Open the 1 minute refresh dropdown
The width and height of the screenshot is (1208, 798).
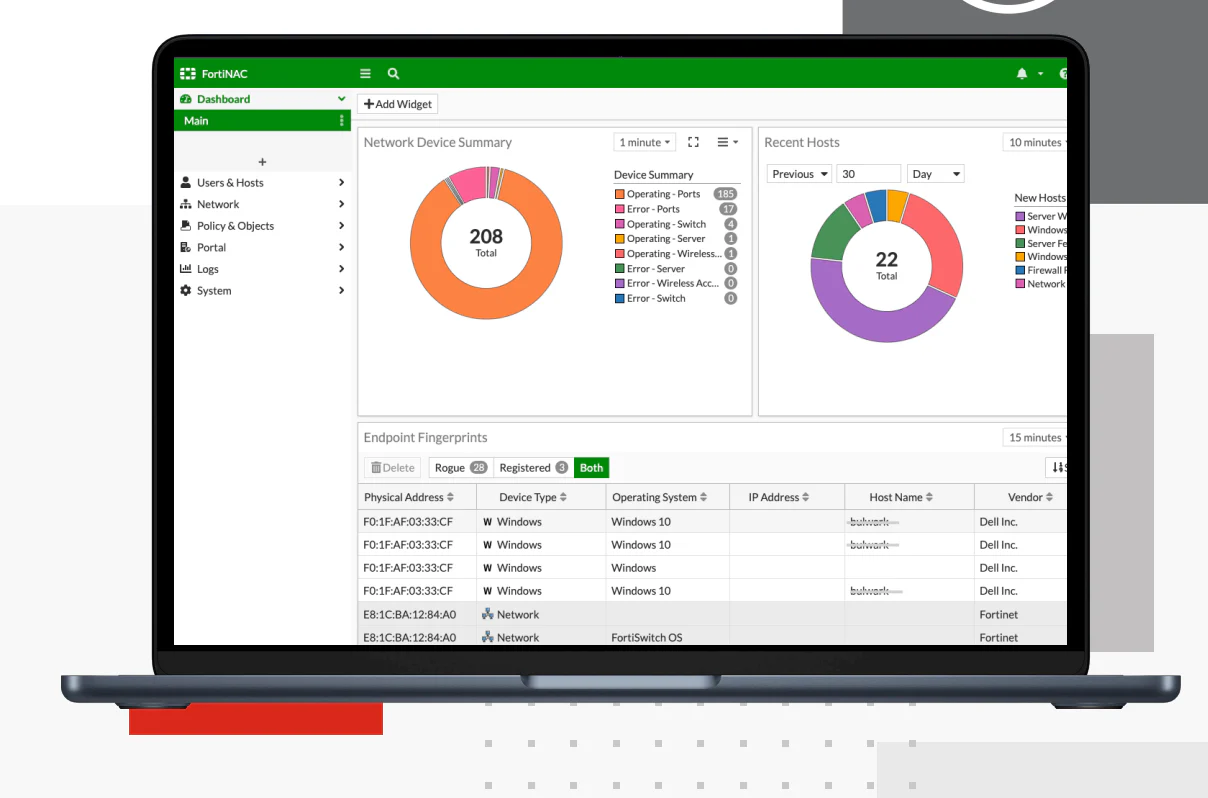click(645, 143)
